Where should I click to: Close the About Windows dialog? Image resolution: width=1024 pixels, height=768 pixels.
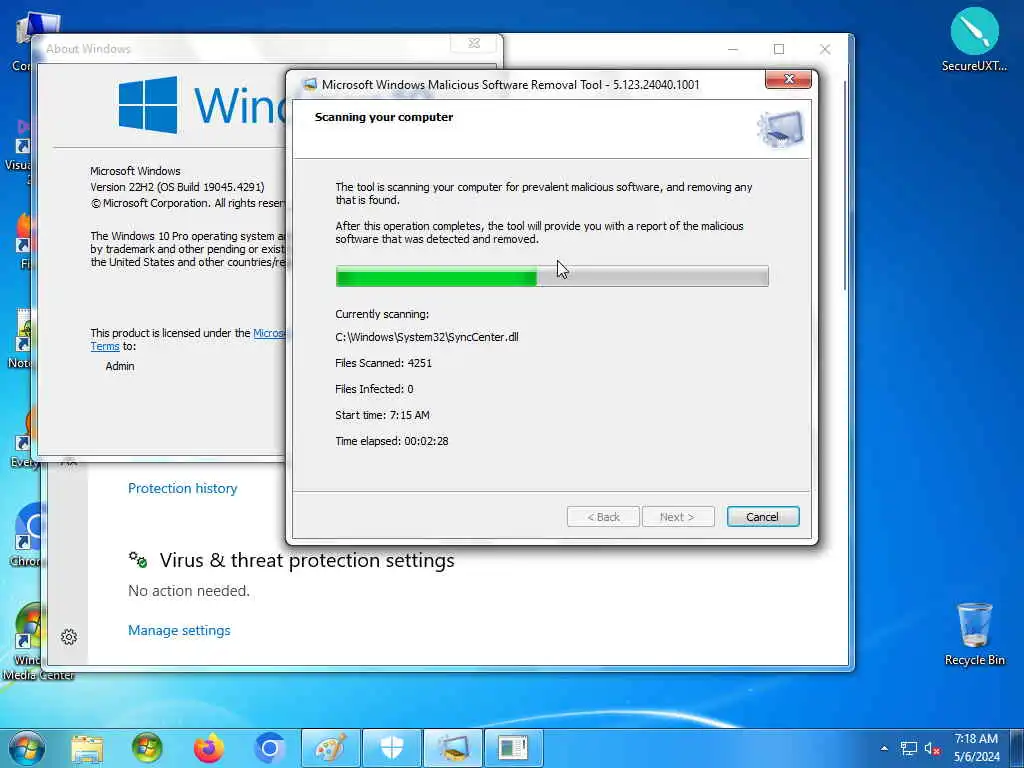[x=474, y=43]
